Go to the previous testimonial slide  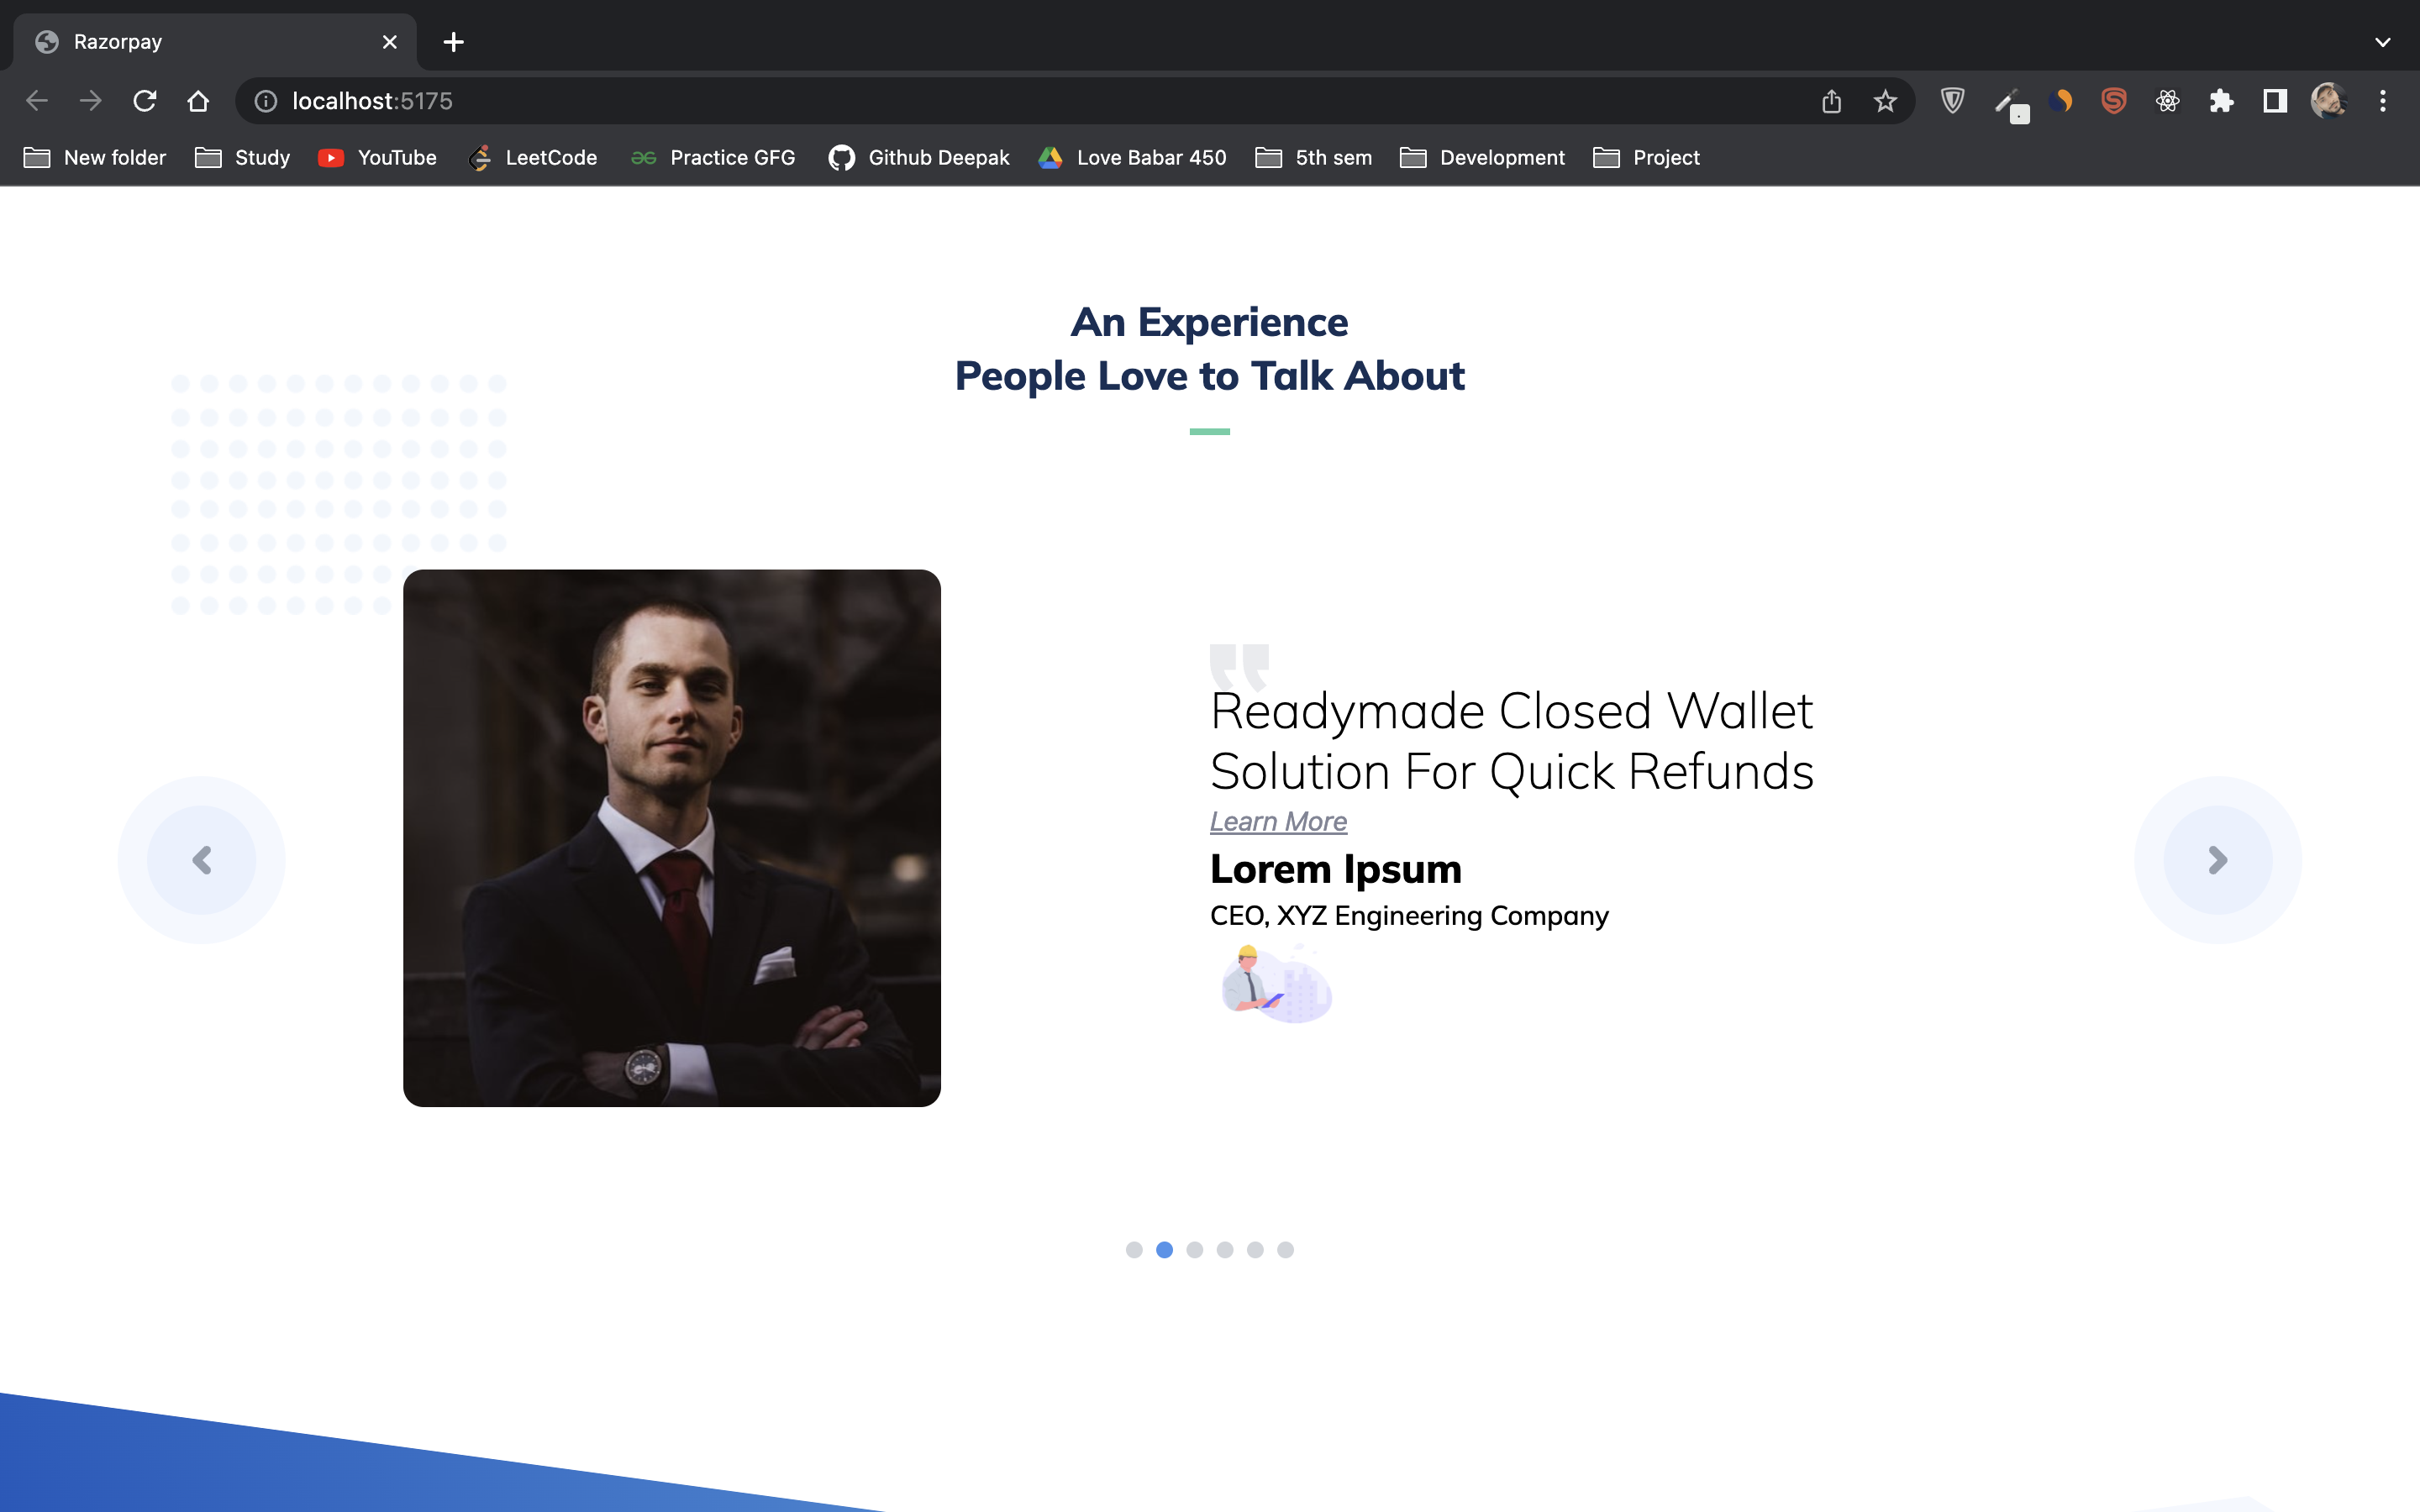click(x=202, y=860)
